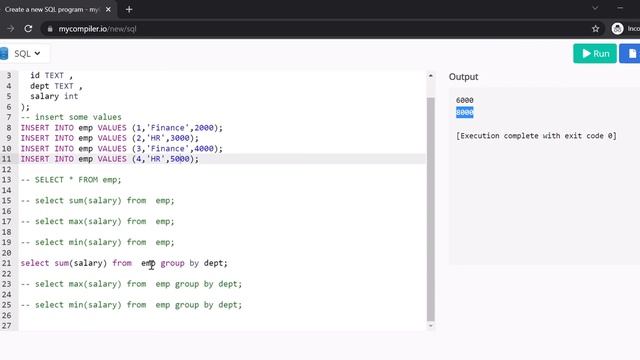
Task: Click the '-- insert some values' comment
Action: [71, 117]
